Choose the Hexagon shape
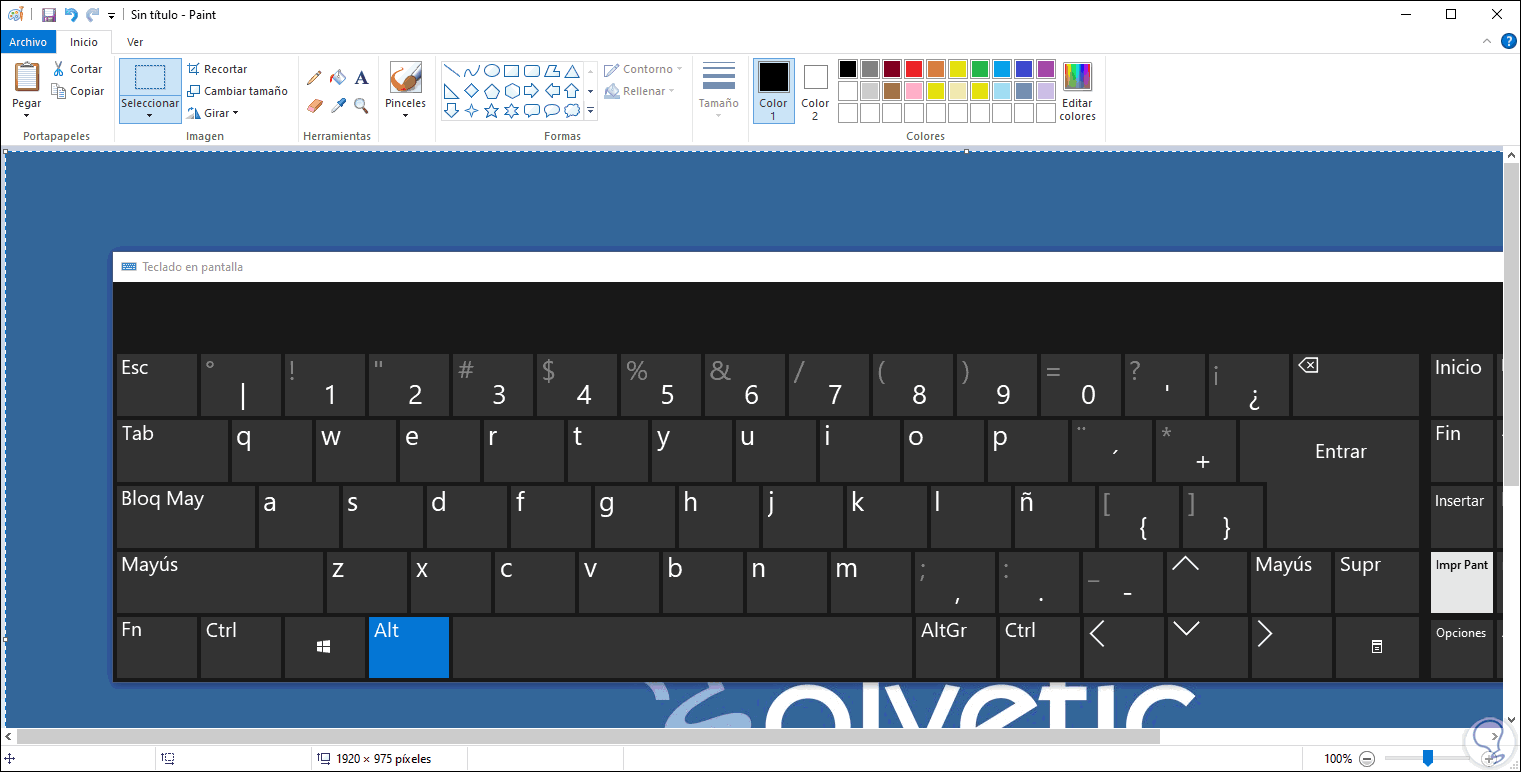Image resolution: width=1521 pixels, height=772 pixels. [x=511, y=91]
